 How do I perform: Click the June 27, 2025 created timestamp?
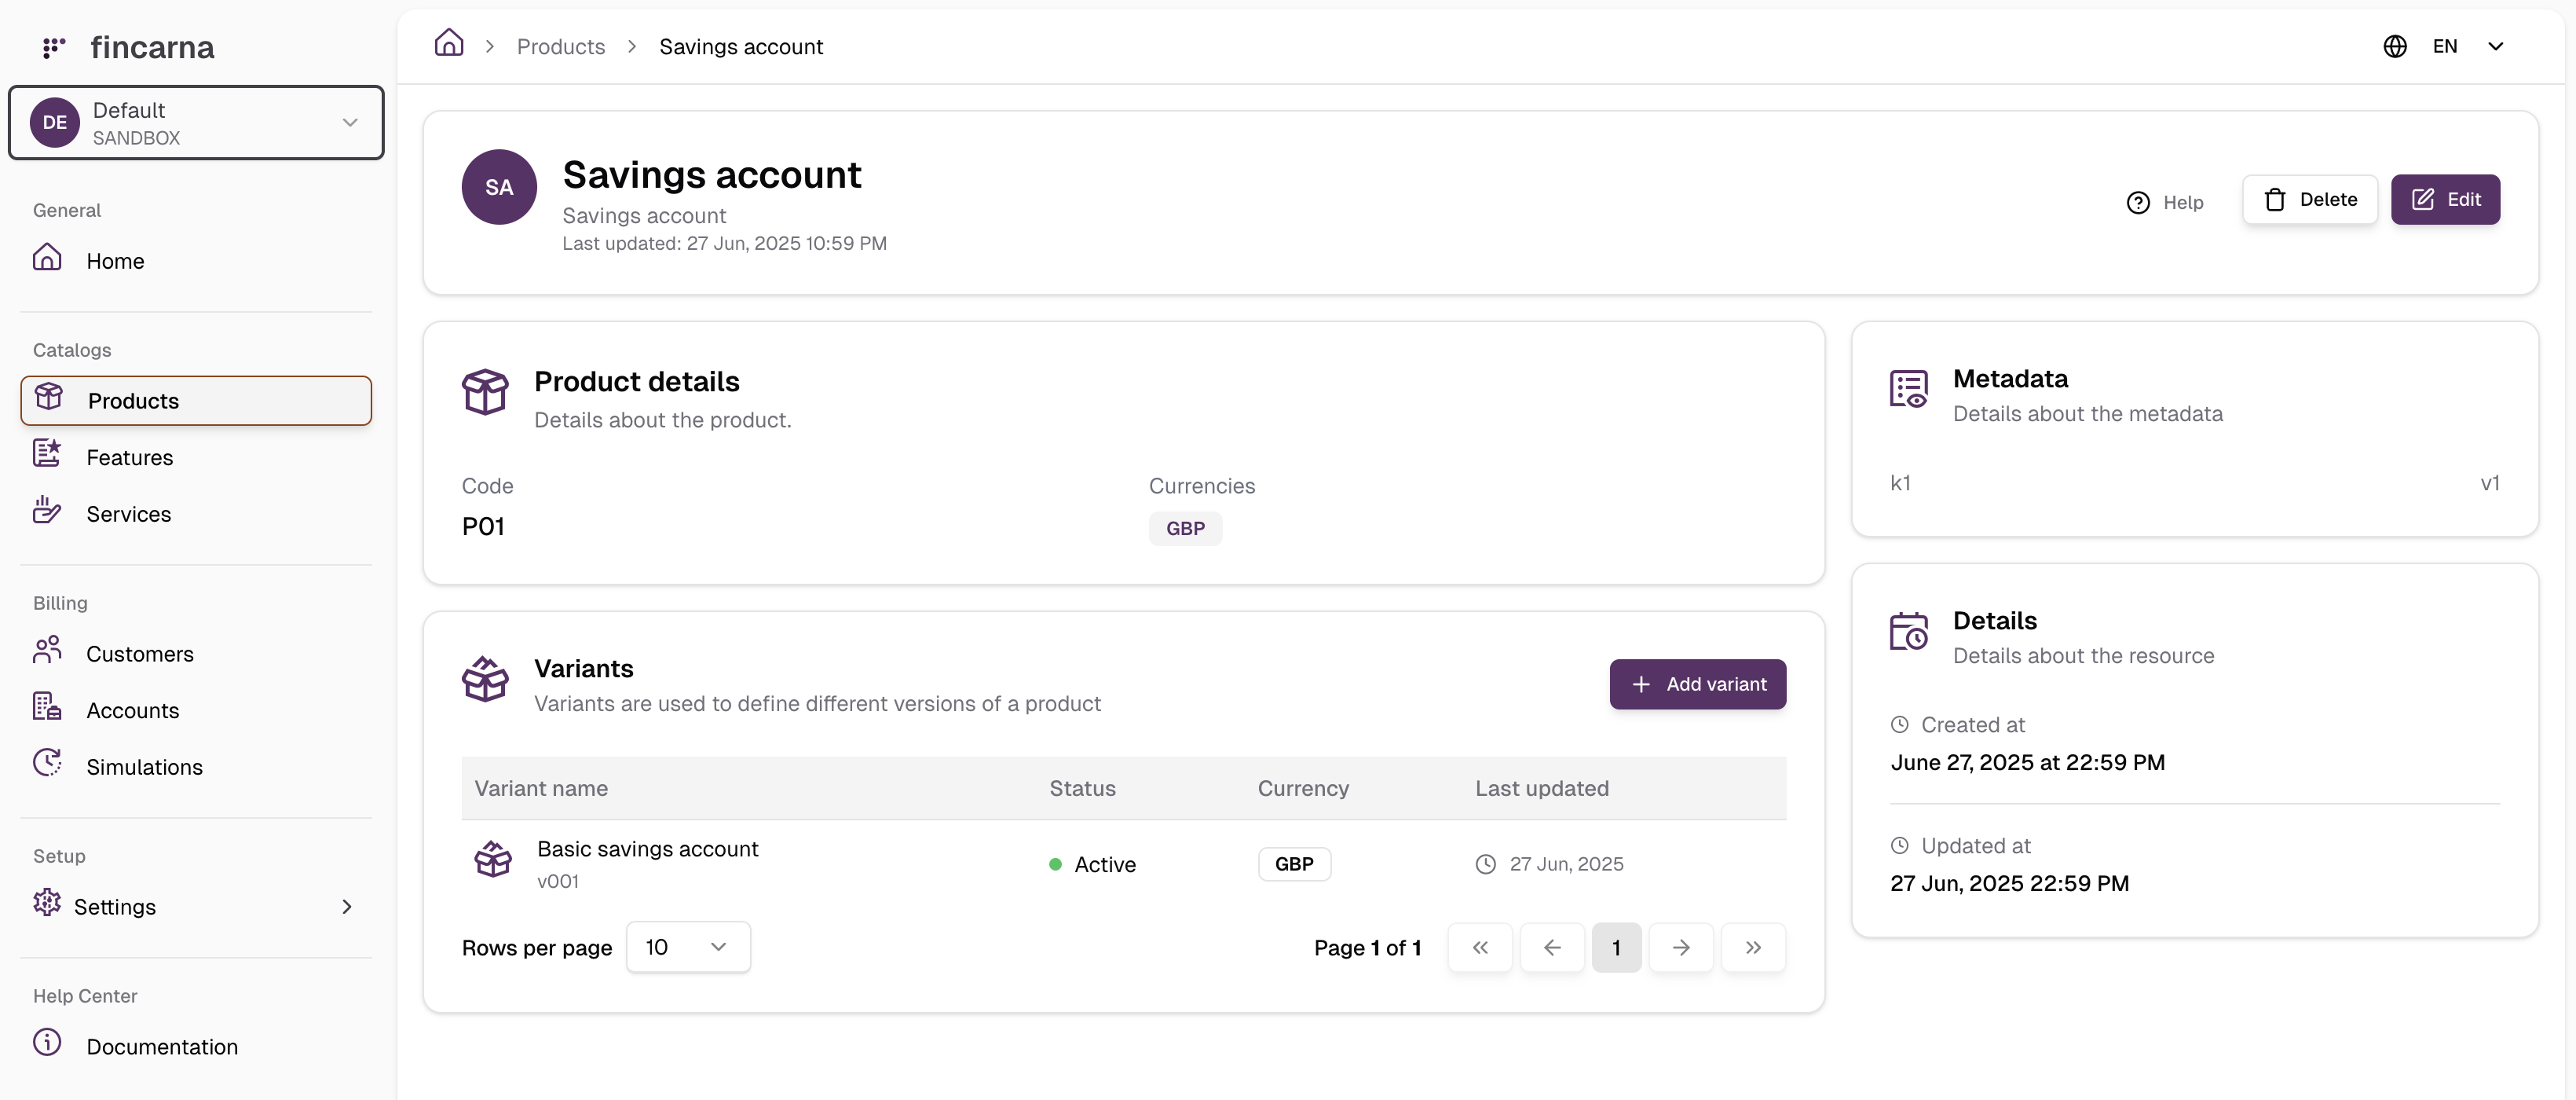click(2027, 762)
